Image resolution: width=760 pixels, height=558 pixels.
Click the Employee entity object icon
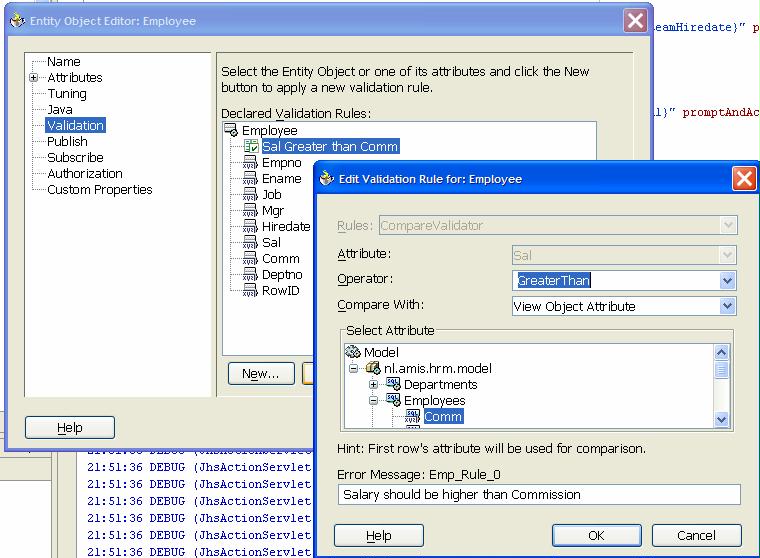click(x=232, y=131)
